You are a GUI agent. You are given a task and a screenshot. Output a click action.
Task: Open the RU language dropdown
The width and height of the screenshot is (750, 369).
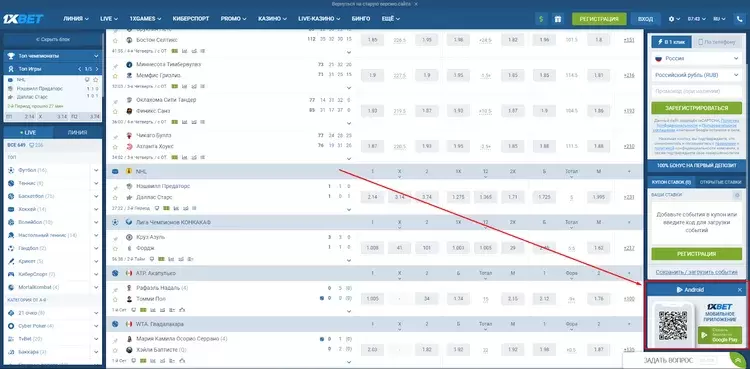point(719,19)
